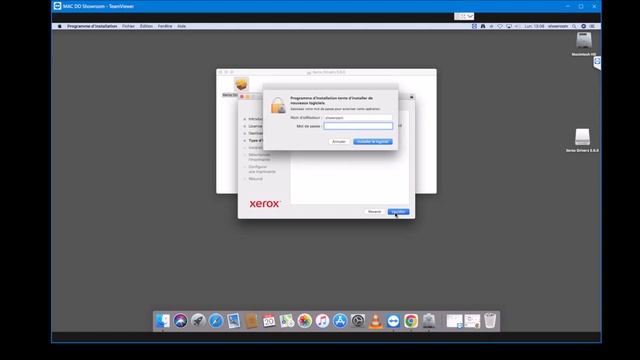
Task: Click the Revenir button in Xerox installer
Action: click(374, 211)
